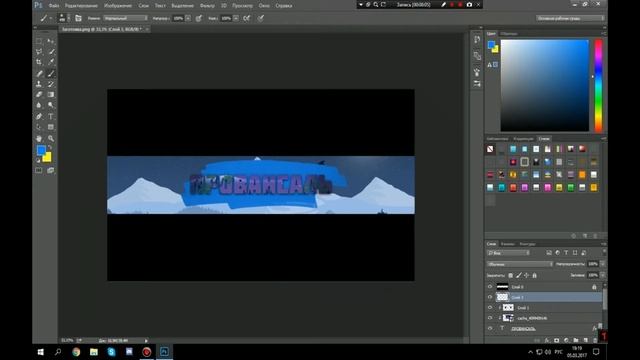Select the Path Selection tool
Image resolution: width=640 pixels, height=360 pixels.
39,127
